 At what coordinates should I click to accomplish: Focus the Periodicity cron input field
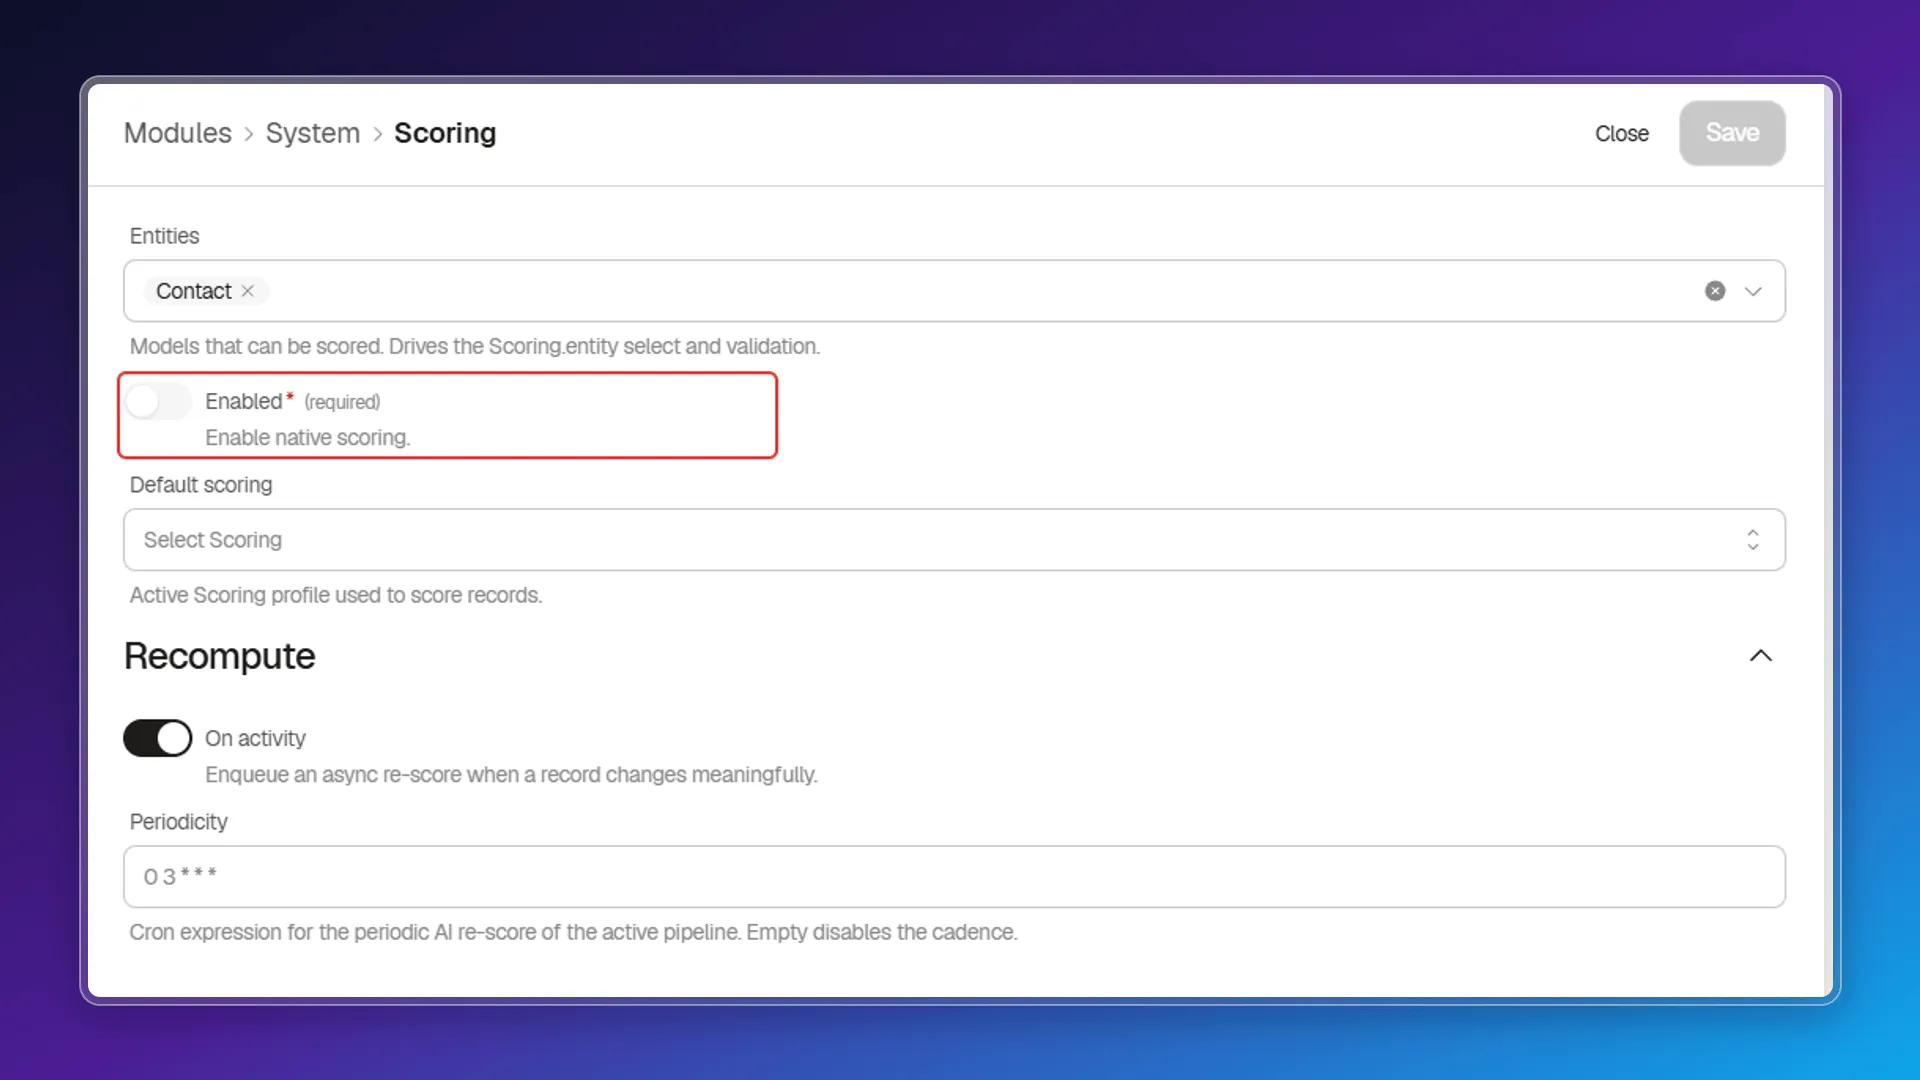click(x=954, y=877)
